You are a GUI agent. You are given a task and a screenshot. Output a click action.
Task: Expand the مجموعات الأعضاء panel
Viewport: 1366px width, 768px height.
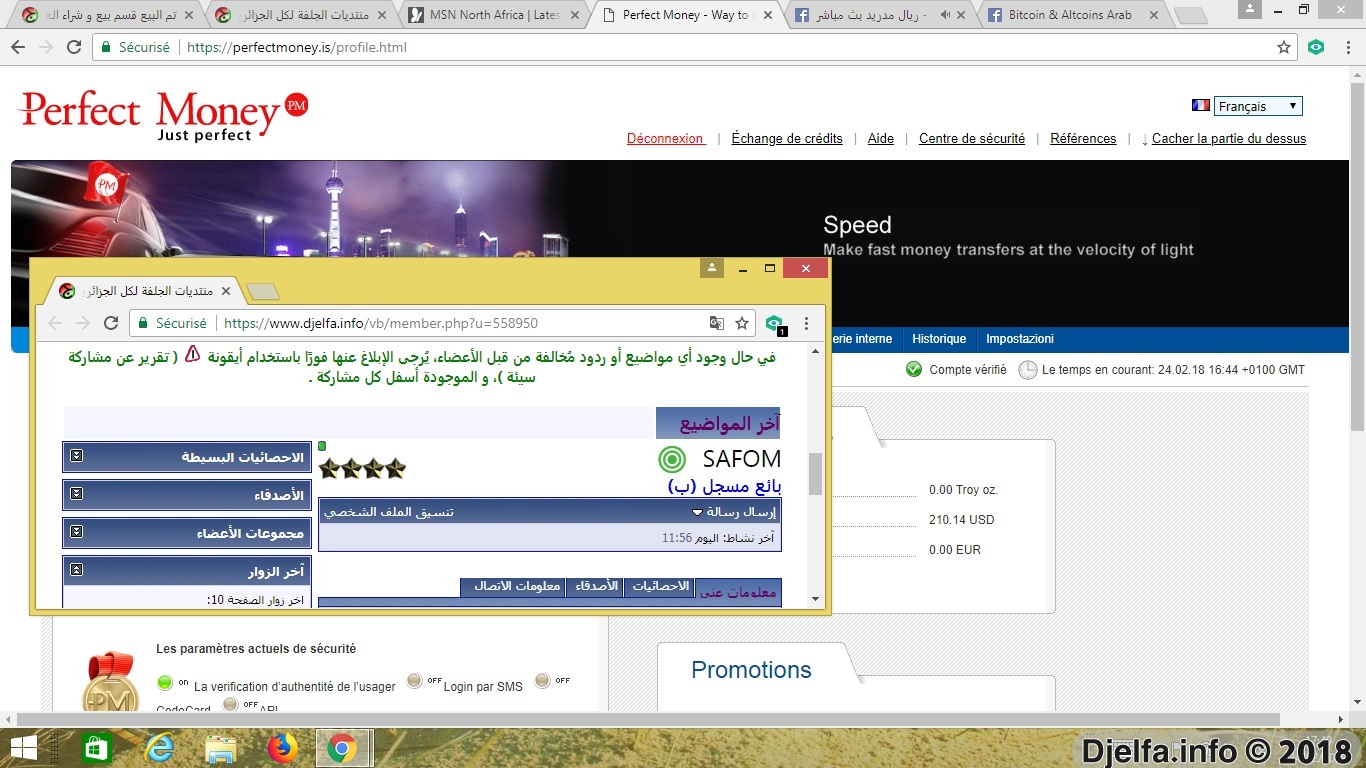(76, 532)
